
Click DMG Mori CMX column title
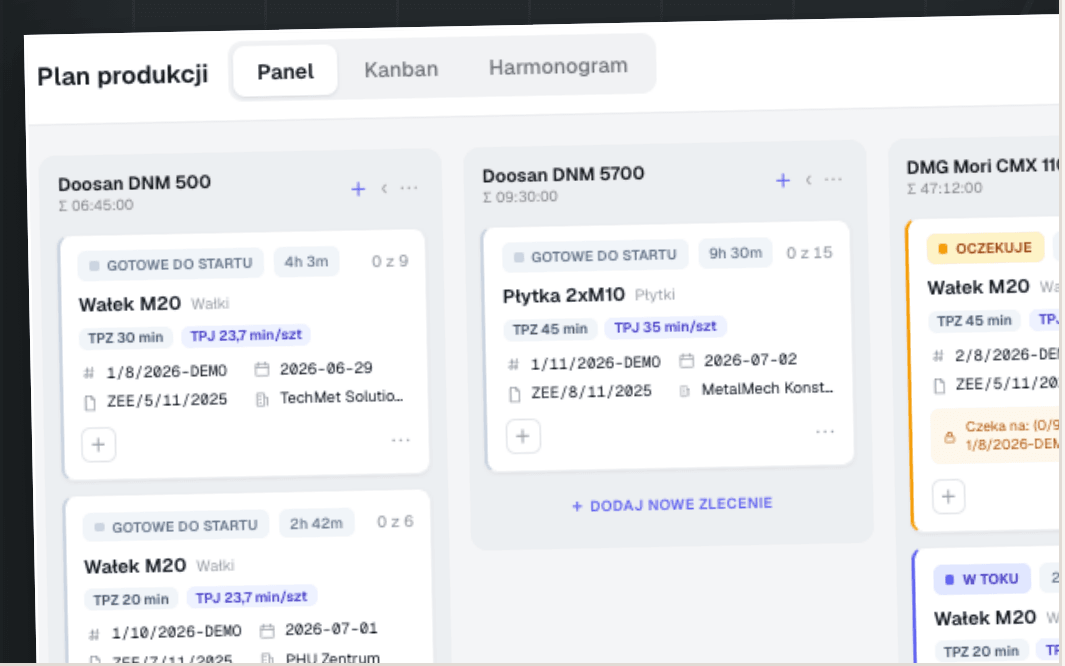pyautogui.click(x=983, y=166)
